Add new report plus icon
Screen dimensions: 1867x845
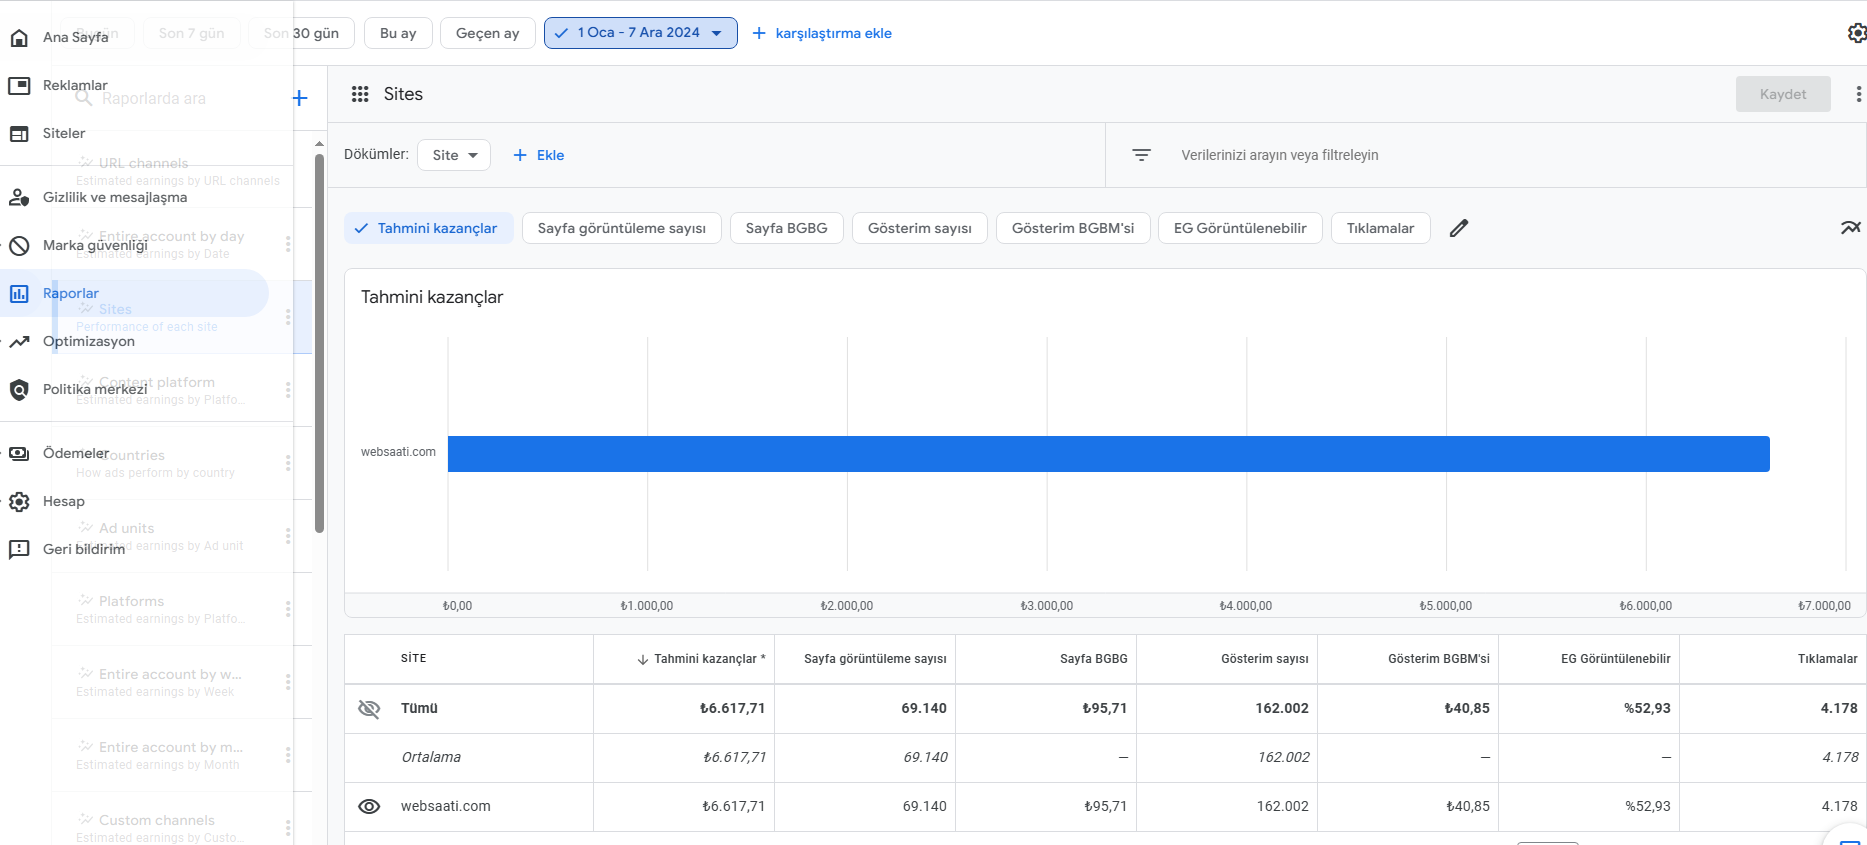300,98
